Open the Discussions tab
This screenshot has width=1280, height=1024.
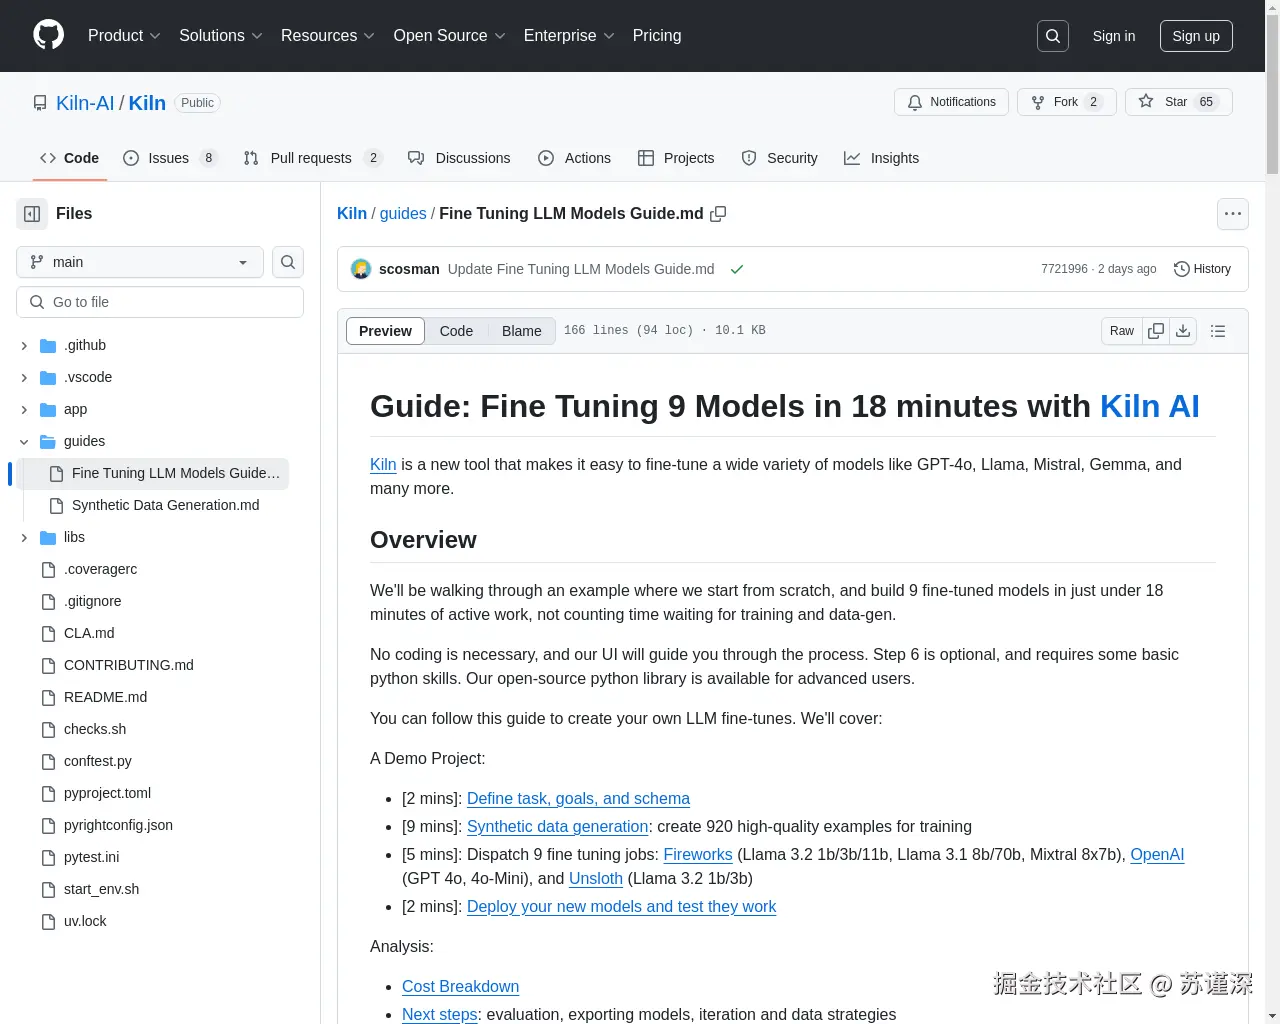tap(459, 158)
